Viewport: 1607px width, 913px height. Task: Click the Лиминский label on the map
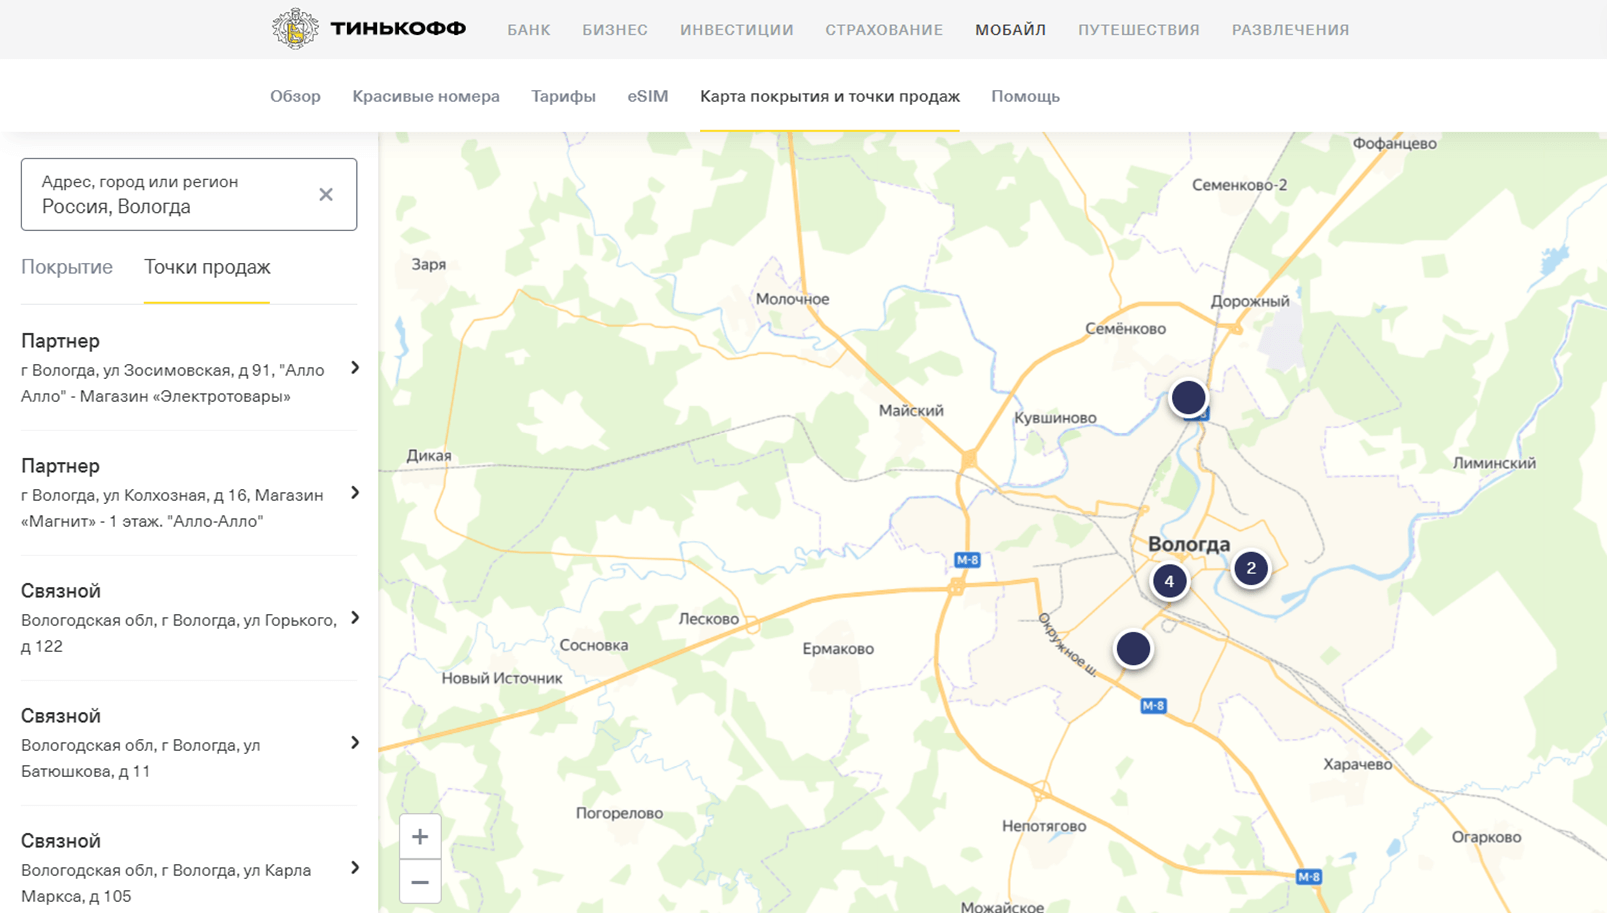pos(1494,463)
